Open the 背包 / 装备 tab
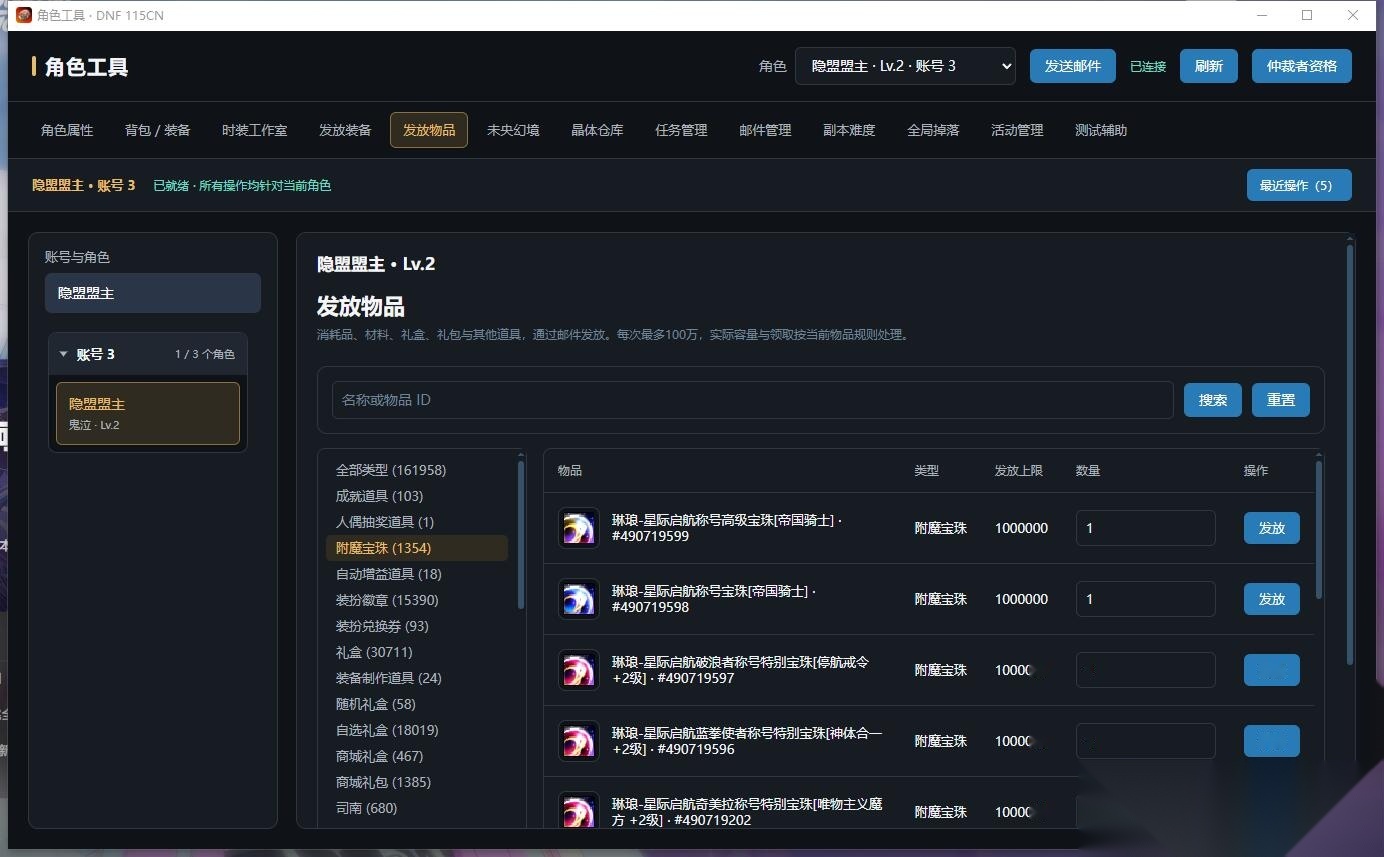 (158, 130)
